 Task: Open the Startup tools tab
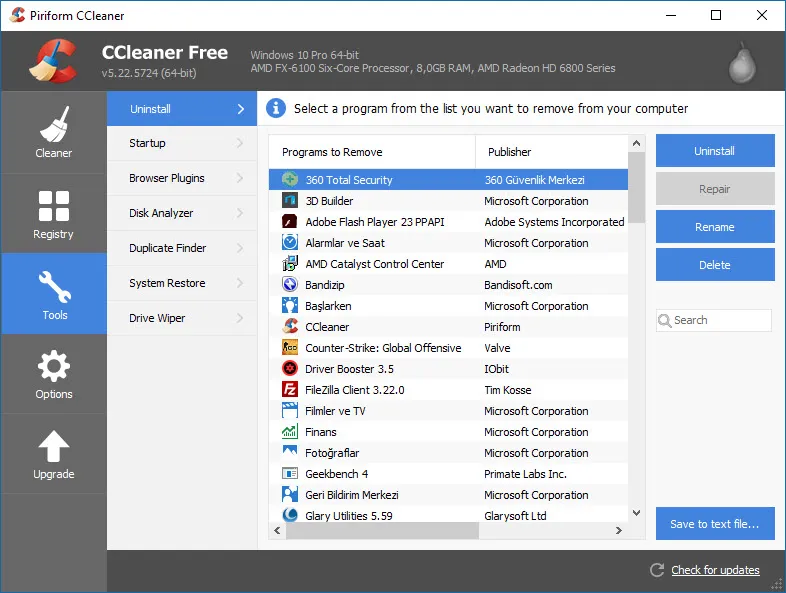coord(182,143)
